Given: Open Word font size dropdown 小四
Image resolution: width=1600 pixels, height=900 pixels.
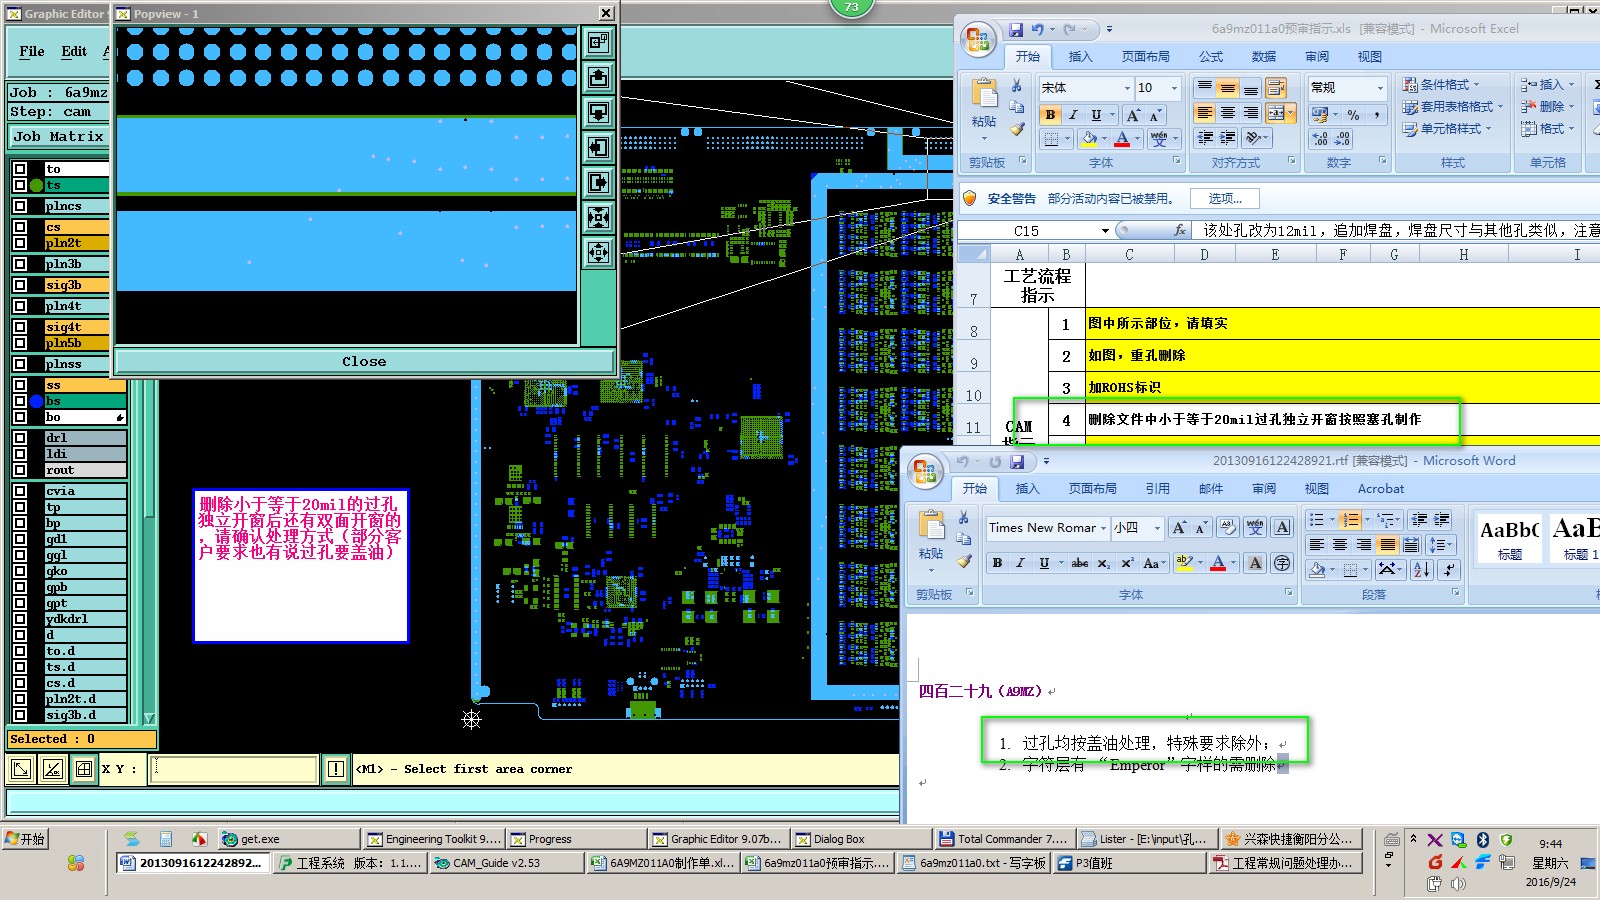Looking at the screenshot, I should (x=1157, y=528).
